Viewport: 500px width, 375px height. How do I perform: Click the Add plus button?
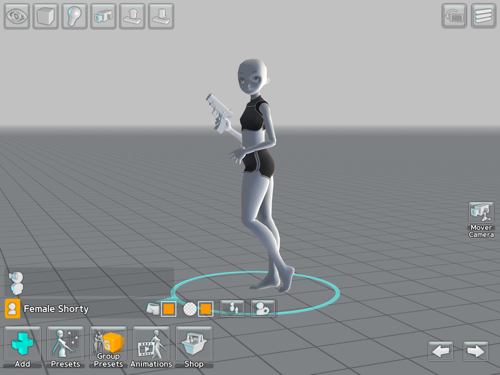coord(23,347)
